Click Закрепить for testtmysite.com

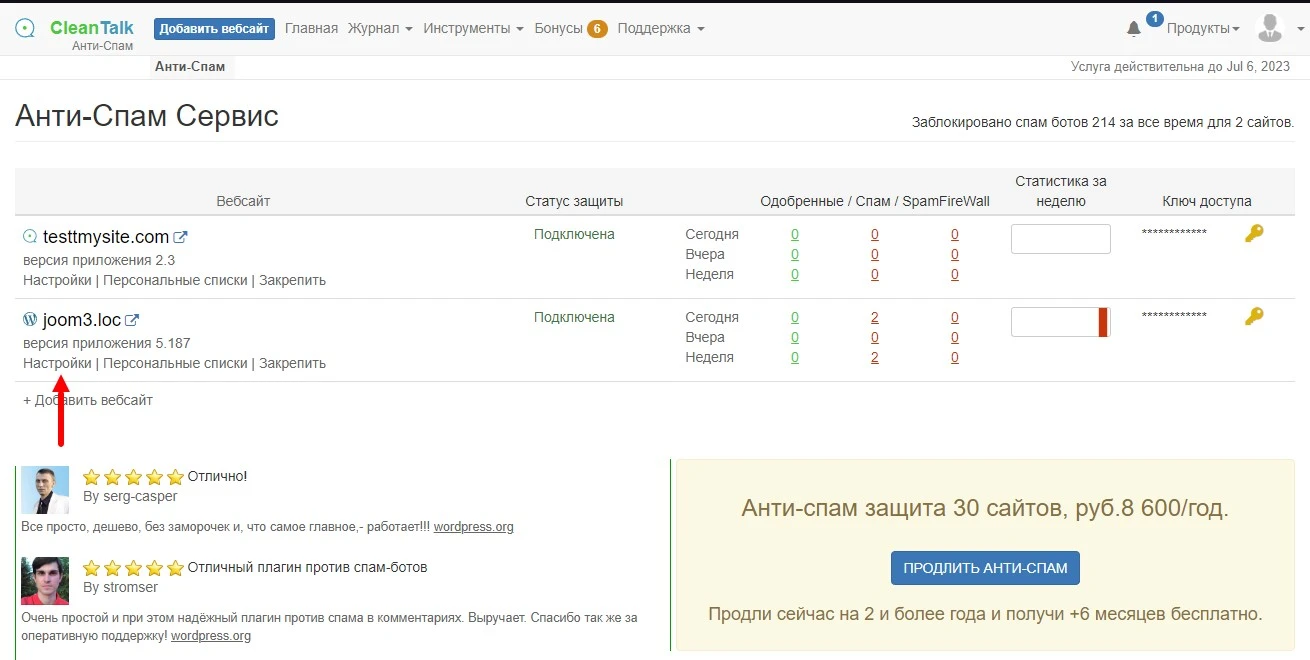click(292, 280)
